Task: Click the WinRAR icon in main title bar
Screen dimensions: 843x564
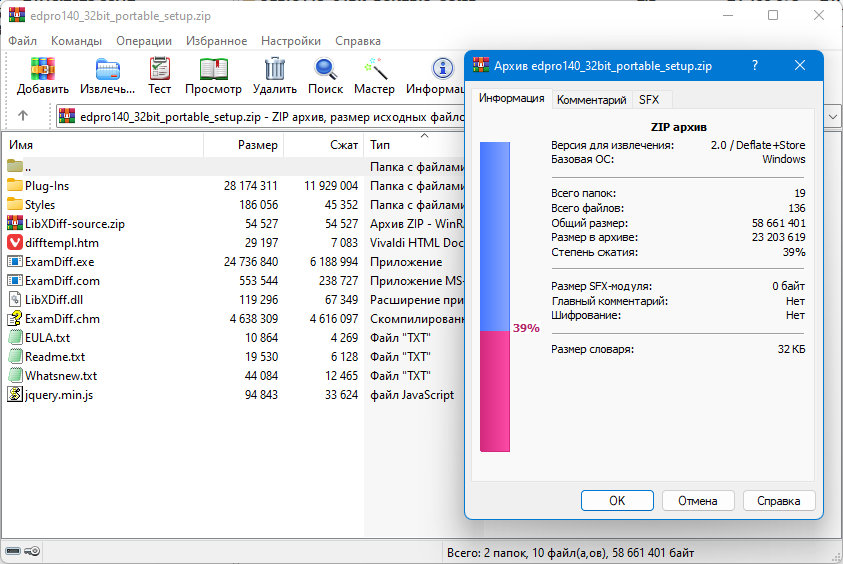Action: point(17,15)
